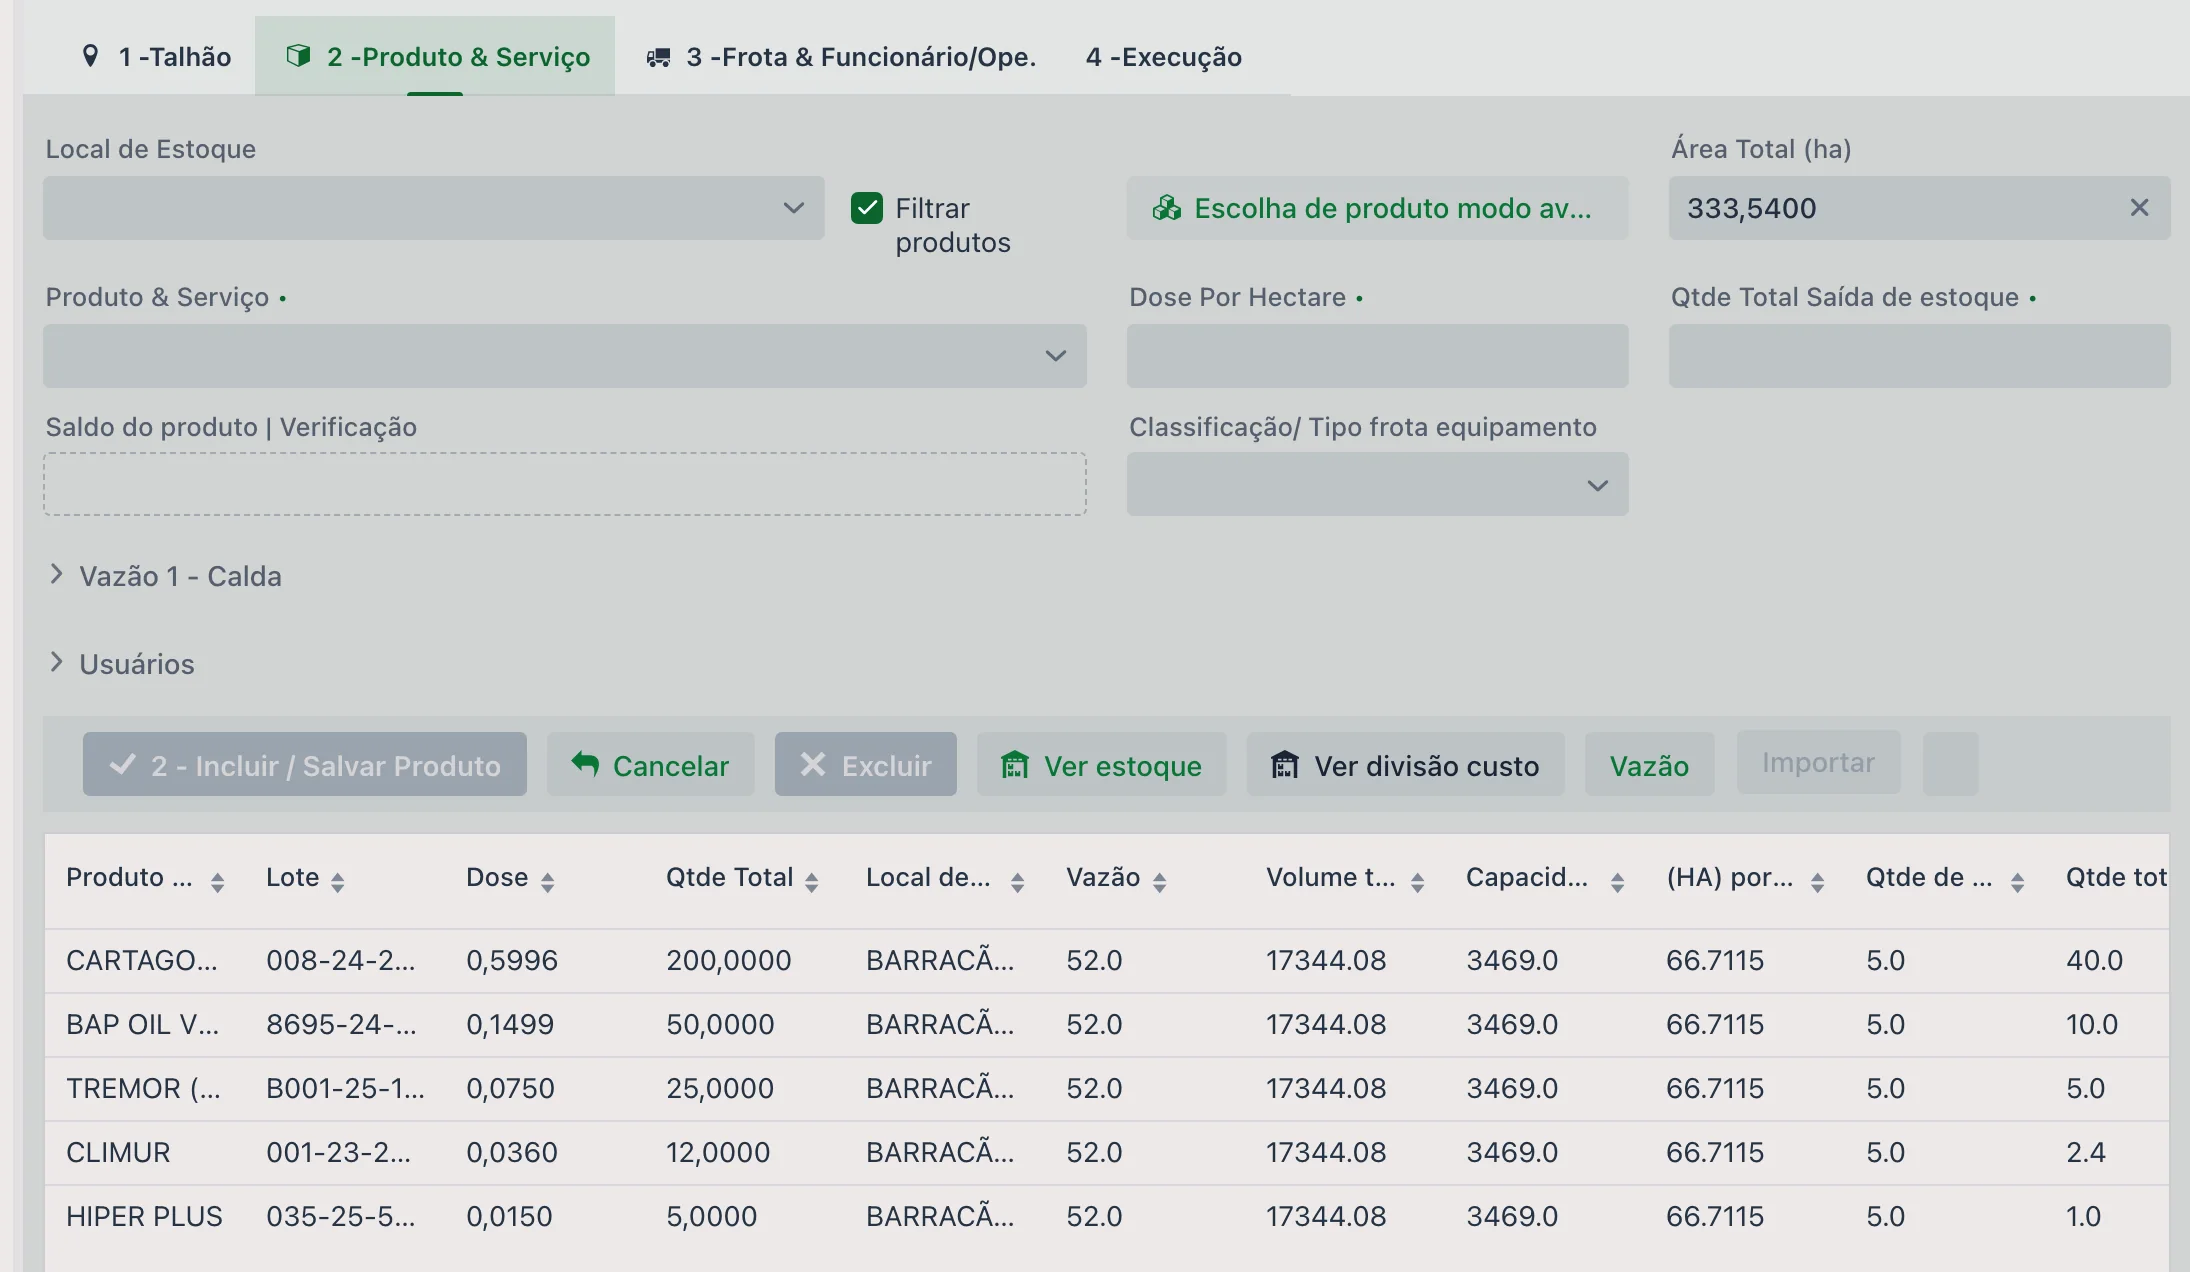Open Classificação/Tipo frota equipamento dropdown
Viewport: 2190px width, 1272px height.
[x=1377, y=485]
